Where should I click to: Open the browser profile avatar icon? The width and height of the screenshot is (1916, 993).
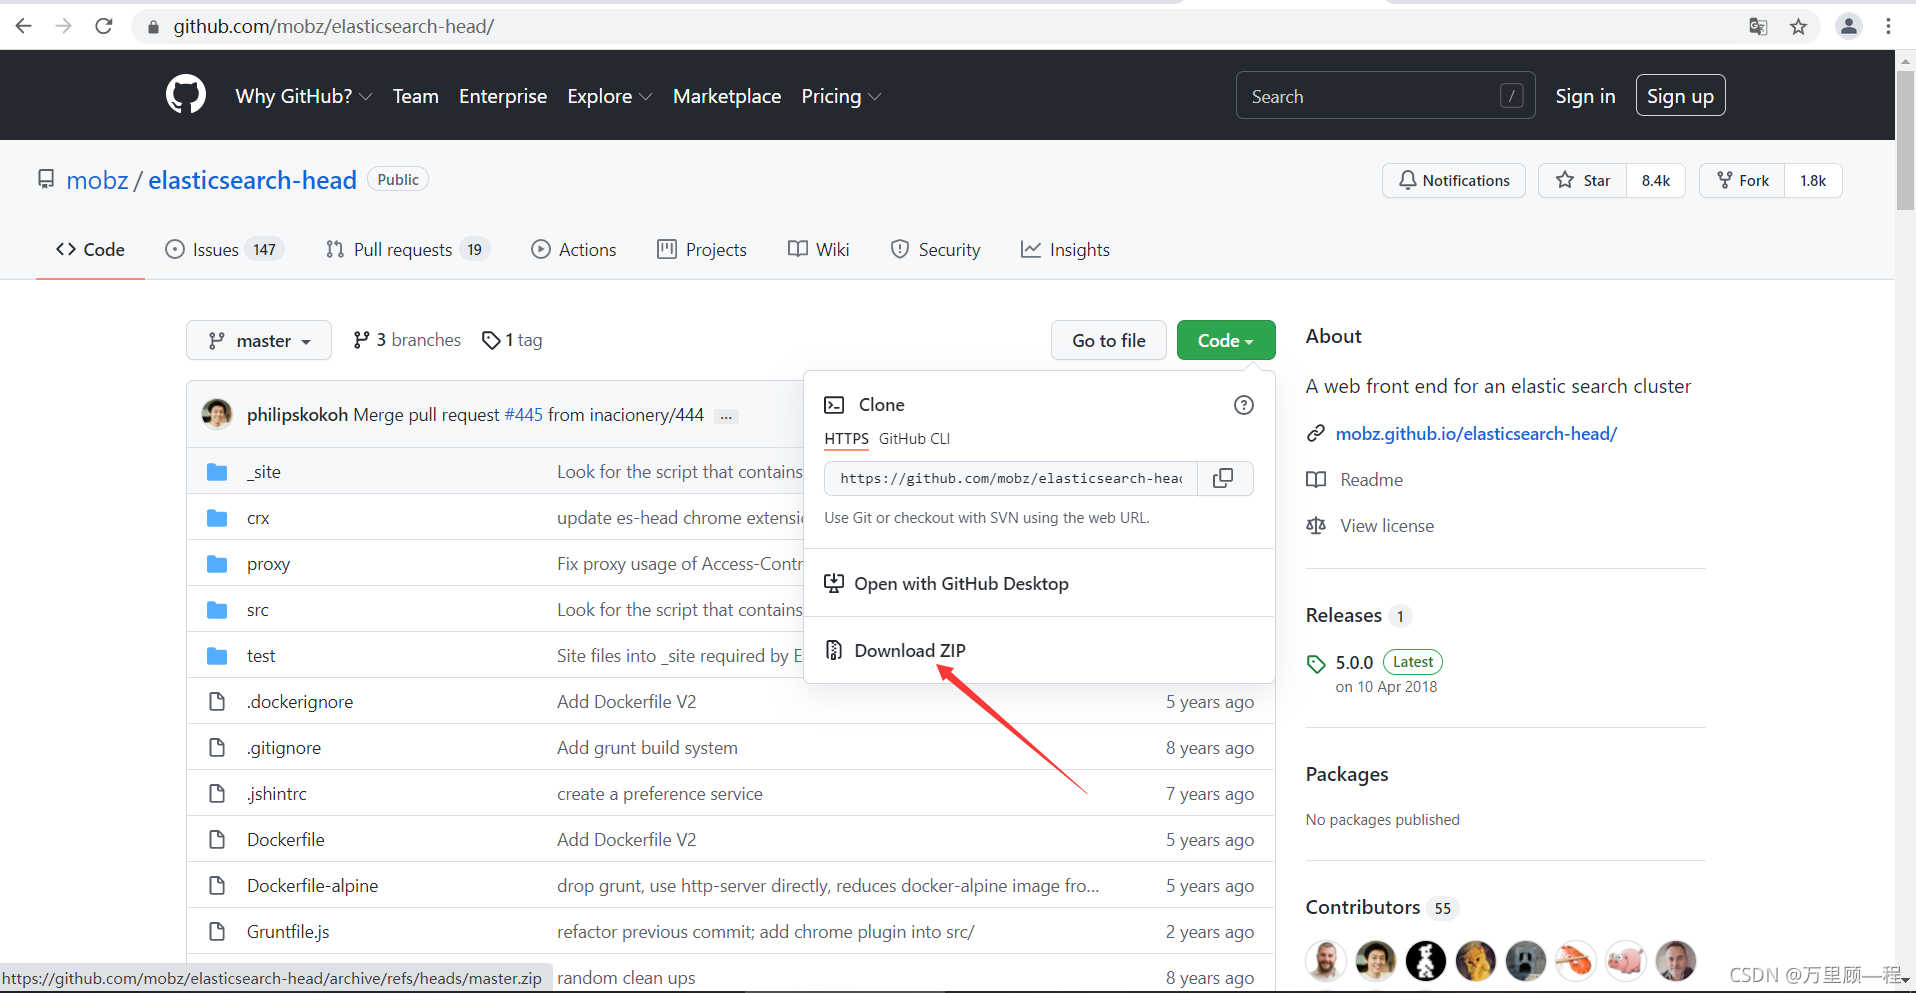coord(1849,27)
